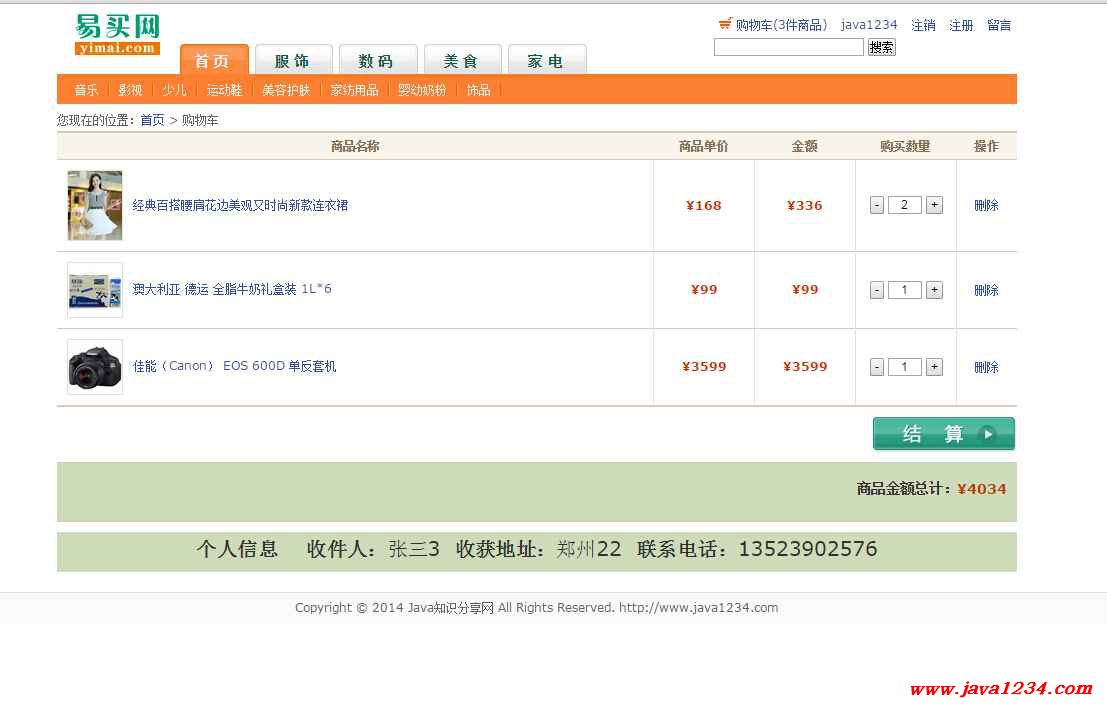
Task: Open the Canon camera thumbnail
Action: tap(95, 367)
